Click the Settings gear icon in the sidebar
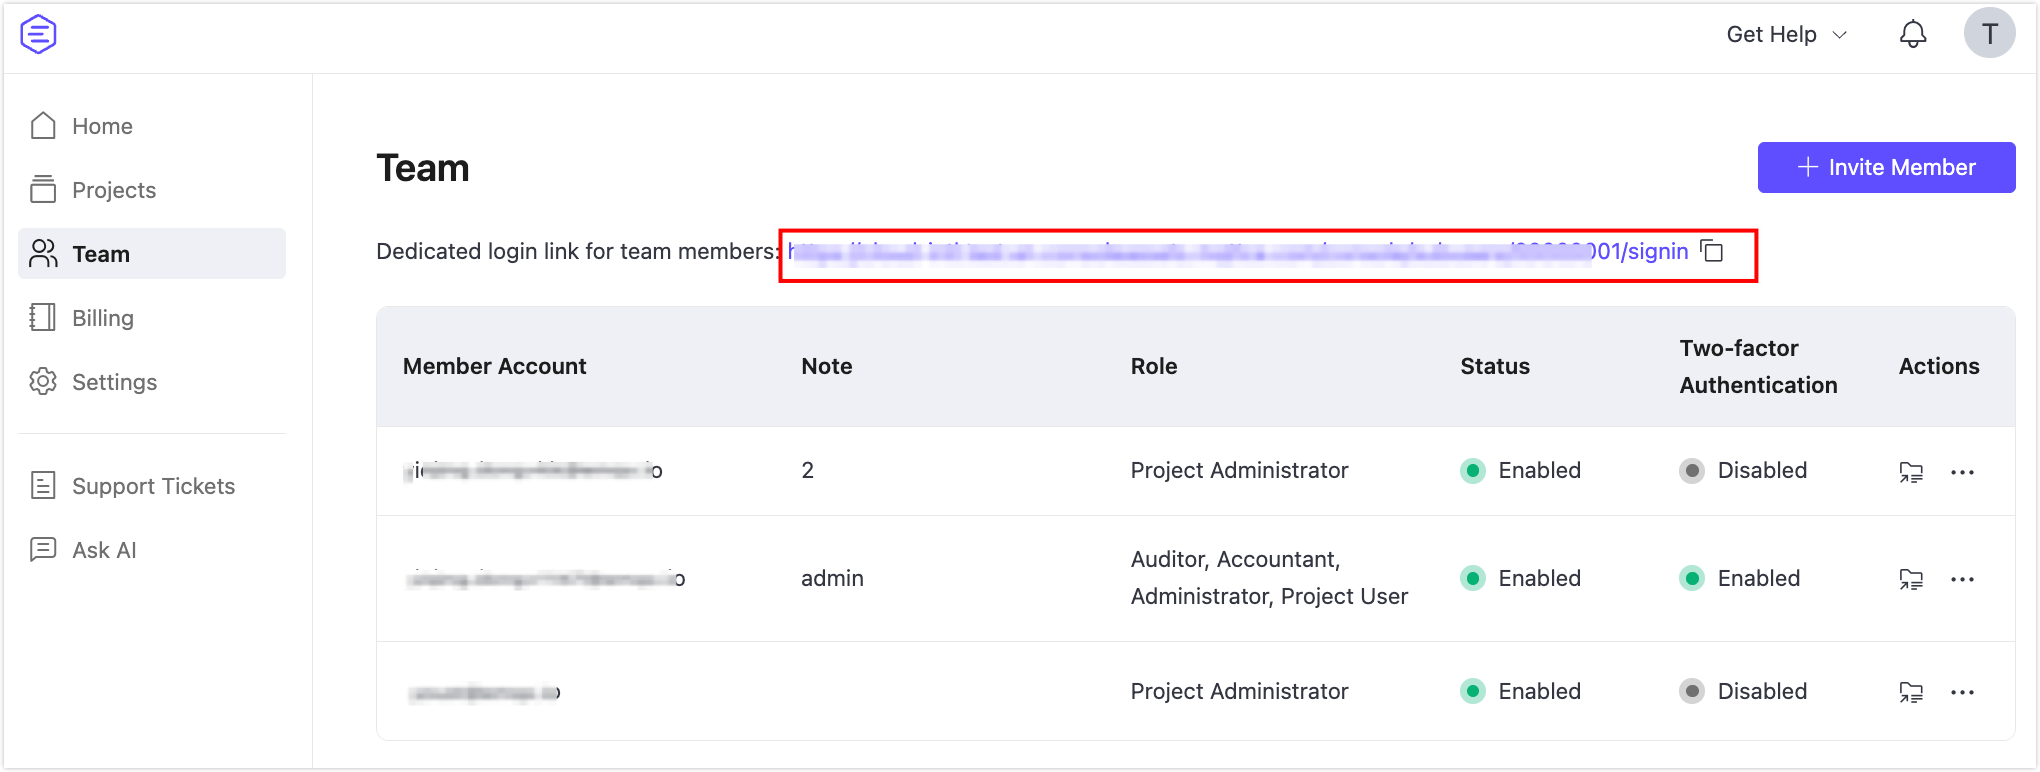This screenshot has width=2040, height=772. point(43,382)
